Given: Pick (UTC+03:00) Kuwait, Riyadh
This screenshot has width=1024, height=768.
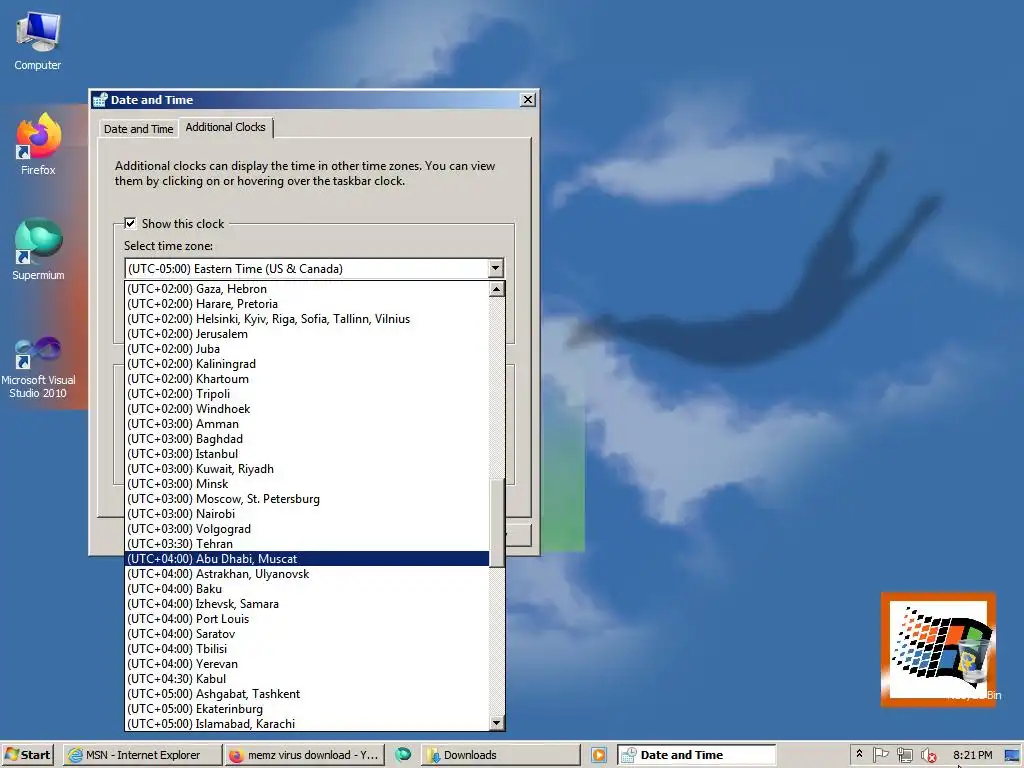Looking at the screenshot, I should pos(306,469).
